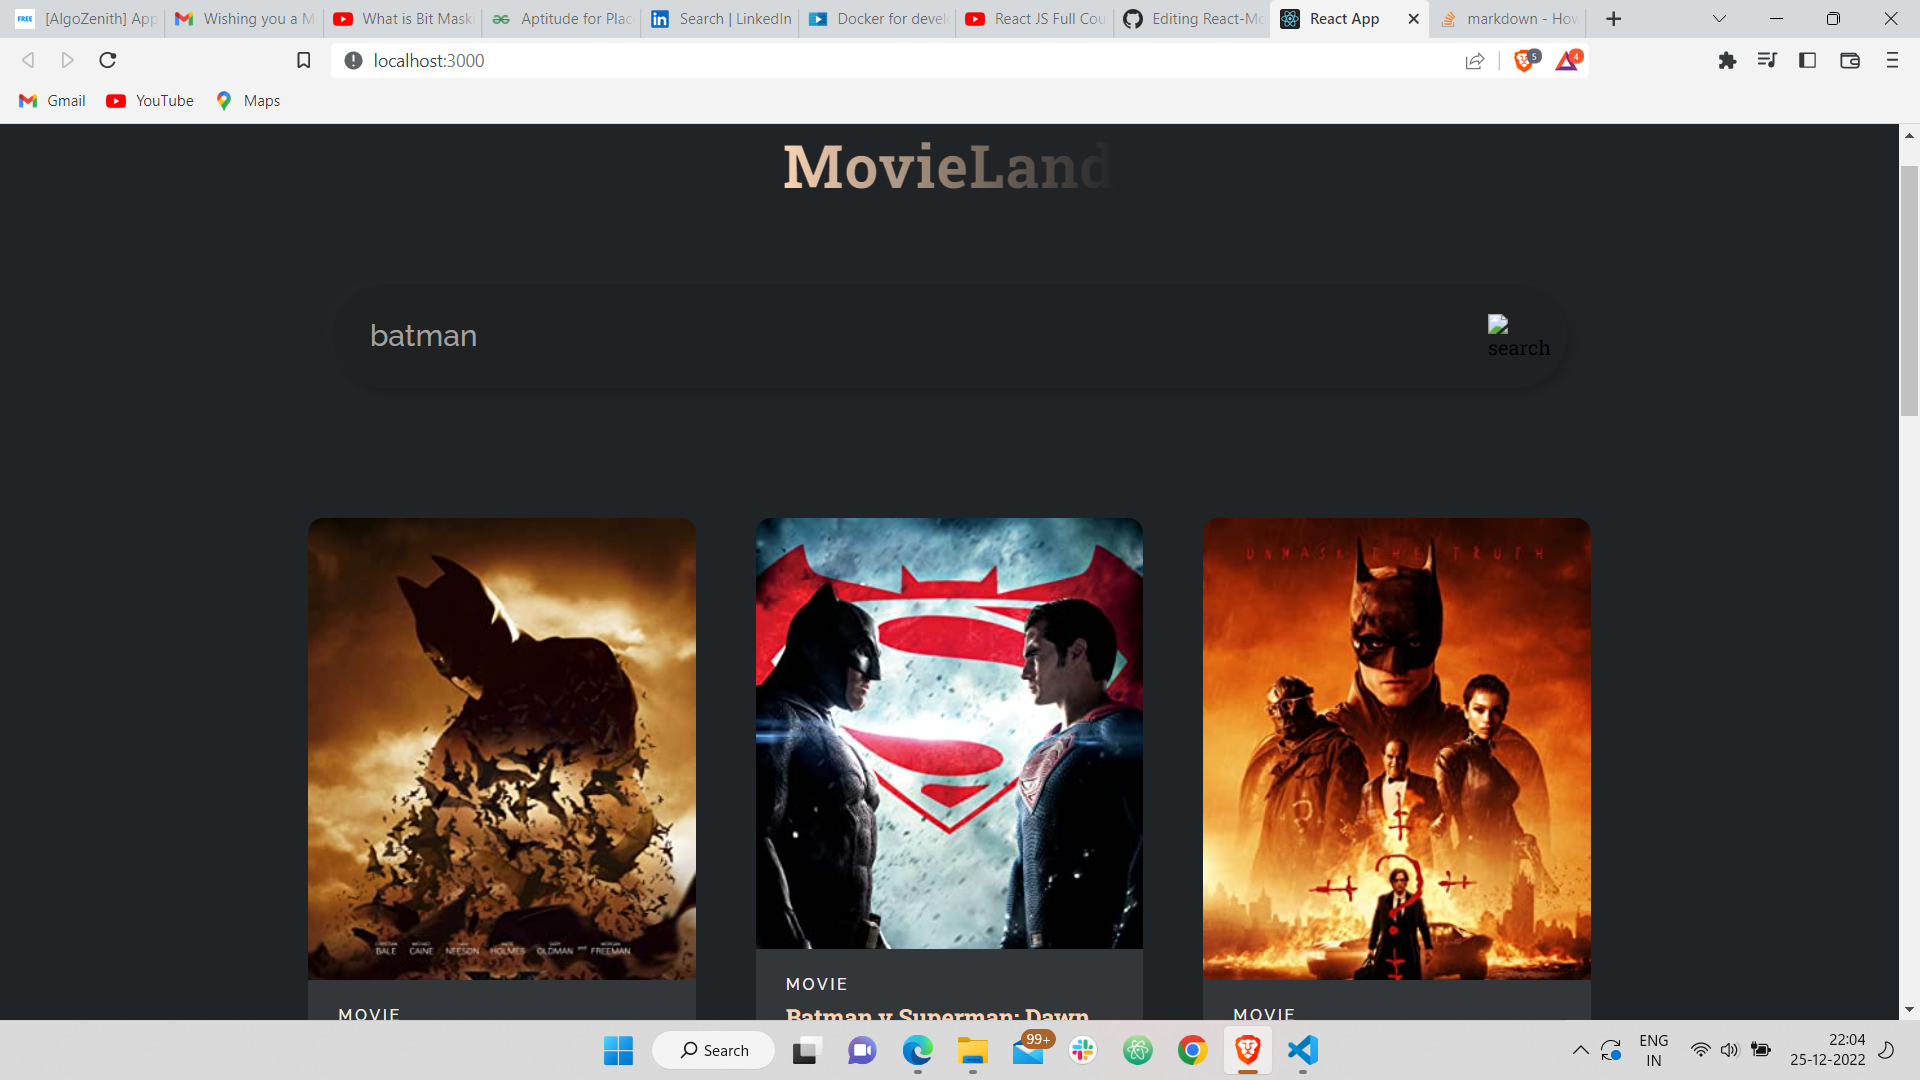Image resolution: width=1920 pixels, height=1080 pixels.
Task: Switch to the Search | LinkedIn tab
Action: point(719,18)
